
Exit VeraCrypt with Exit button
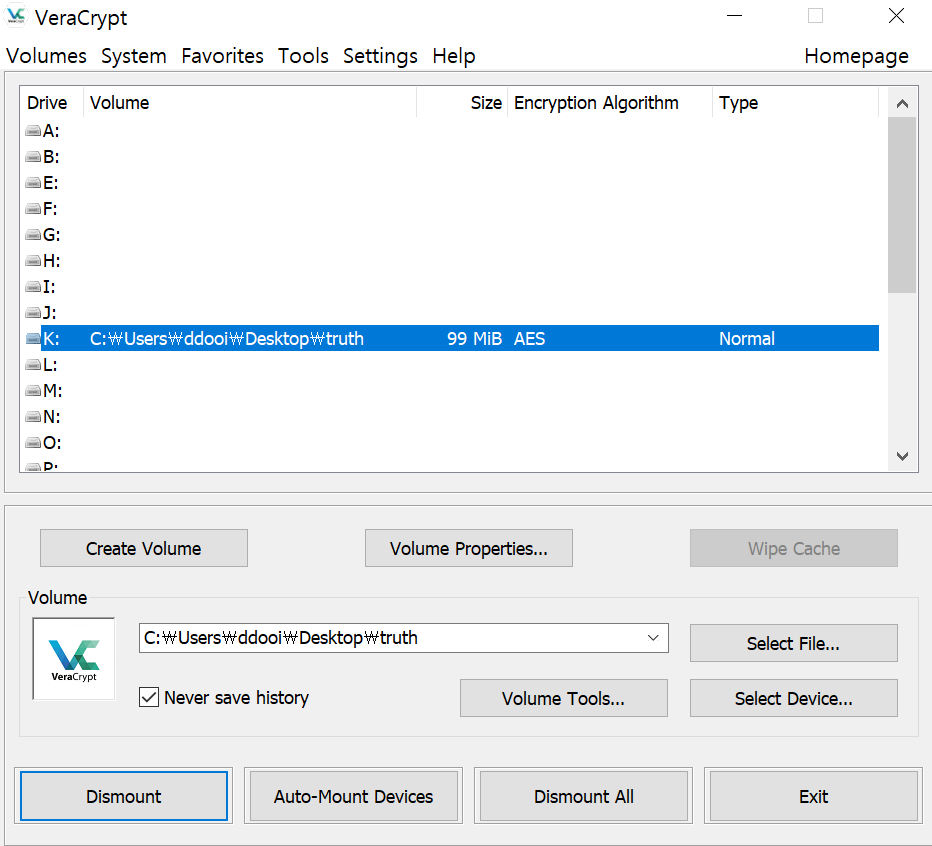click(x=814, y=796)
